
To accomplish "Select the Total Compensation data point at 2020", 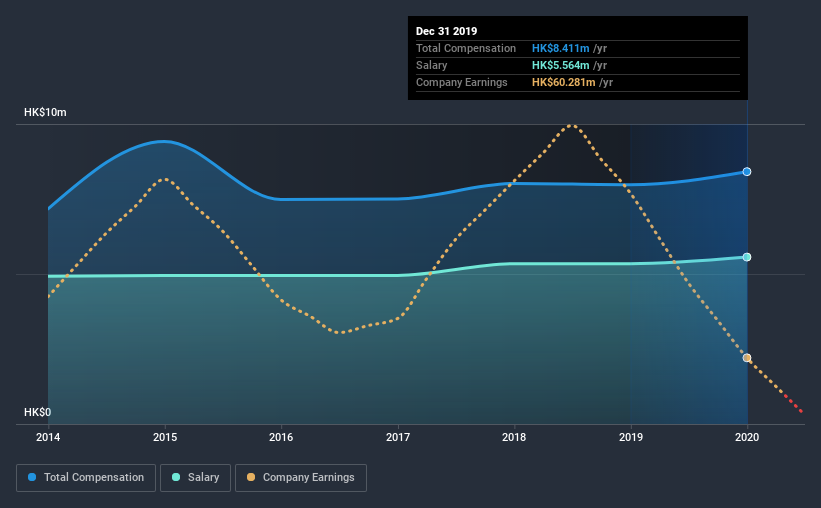I will point(747,172).
